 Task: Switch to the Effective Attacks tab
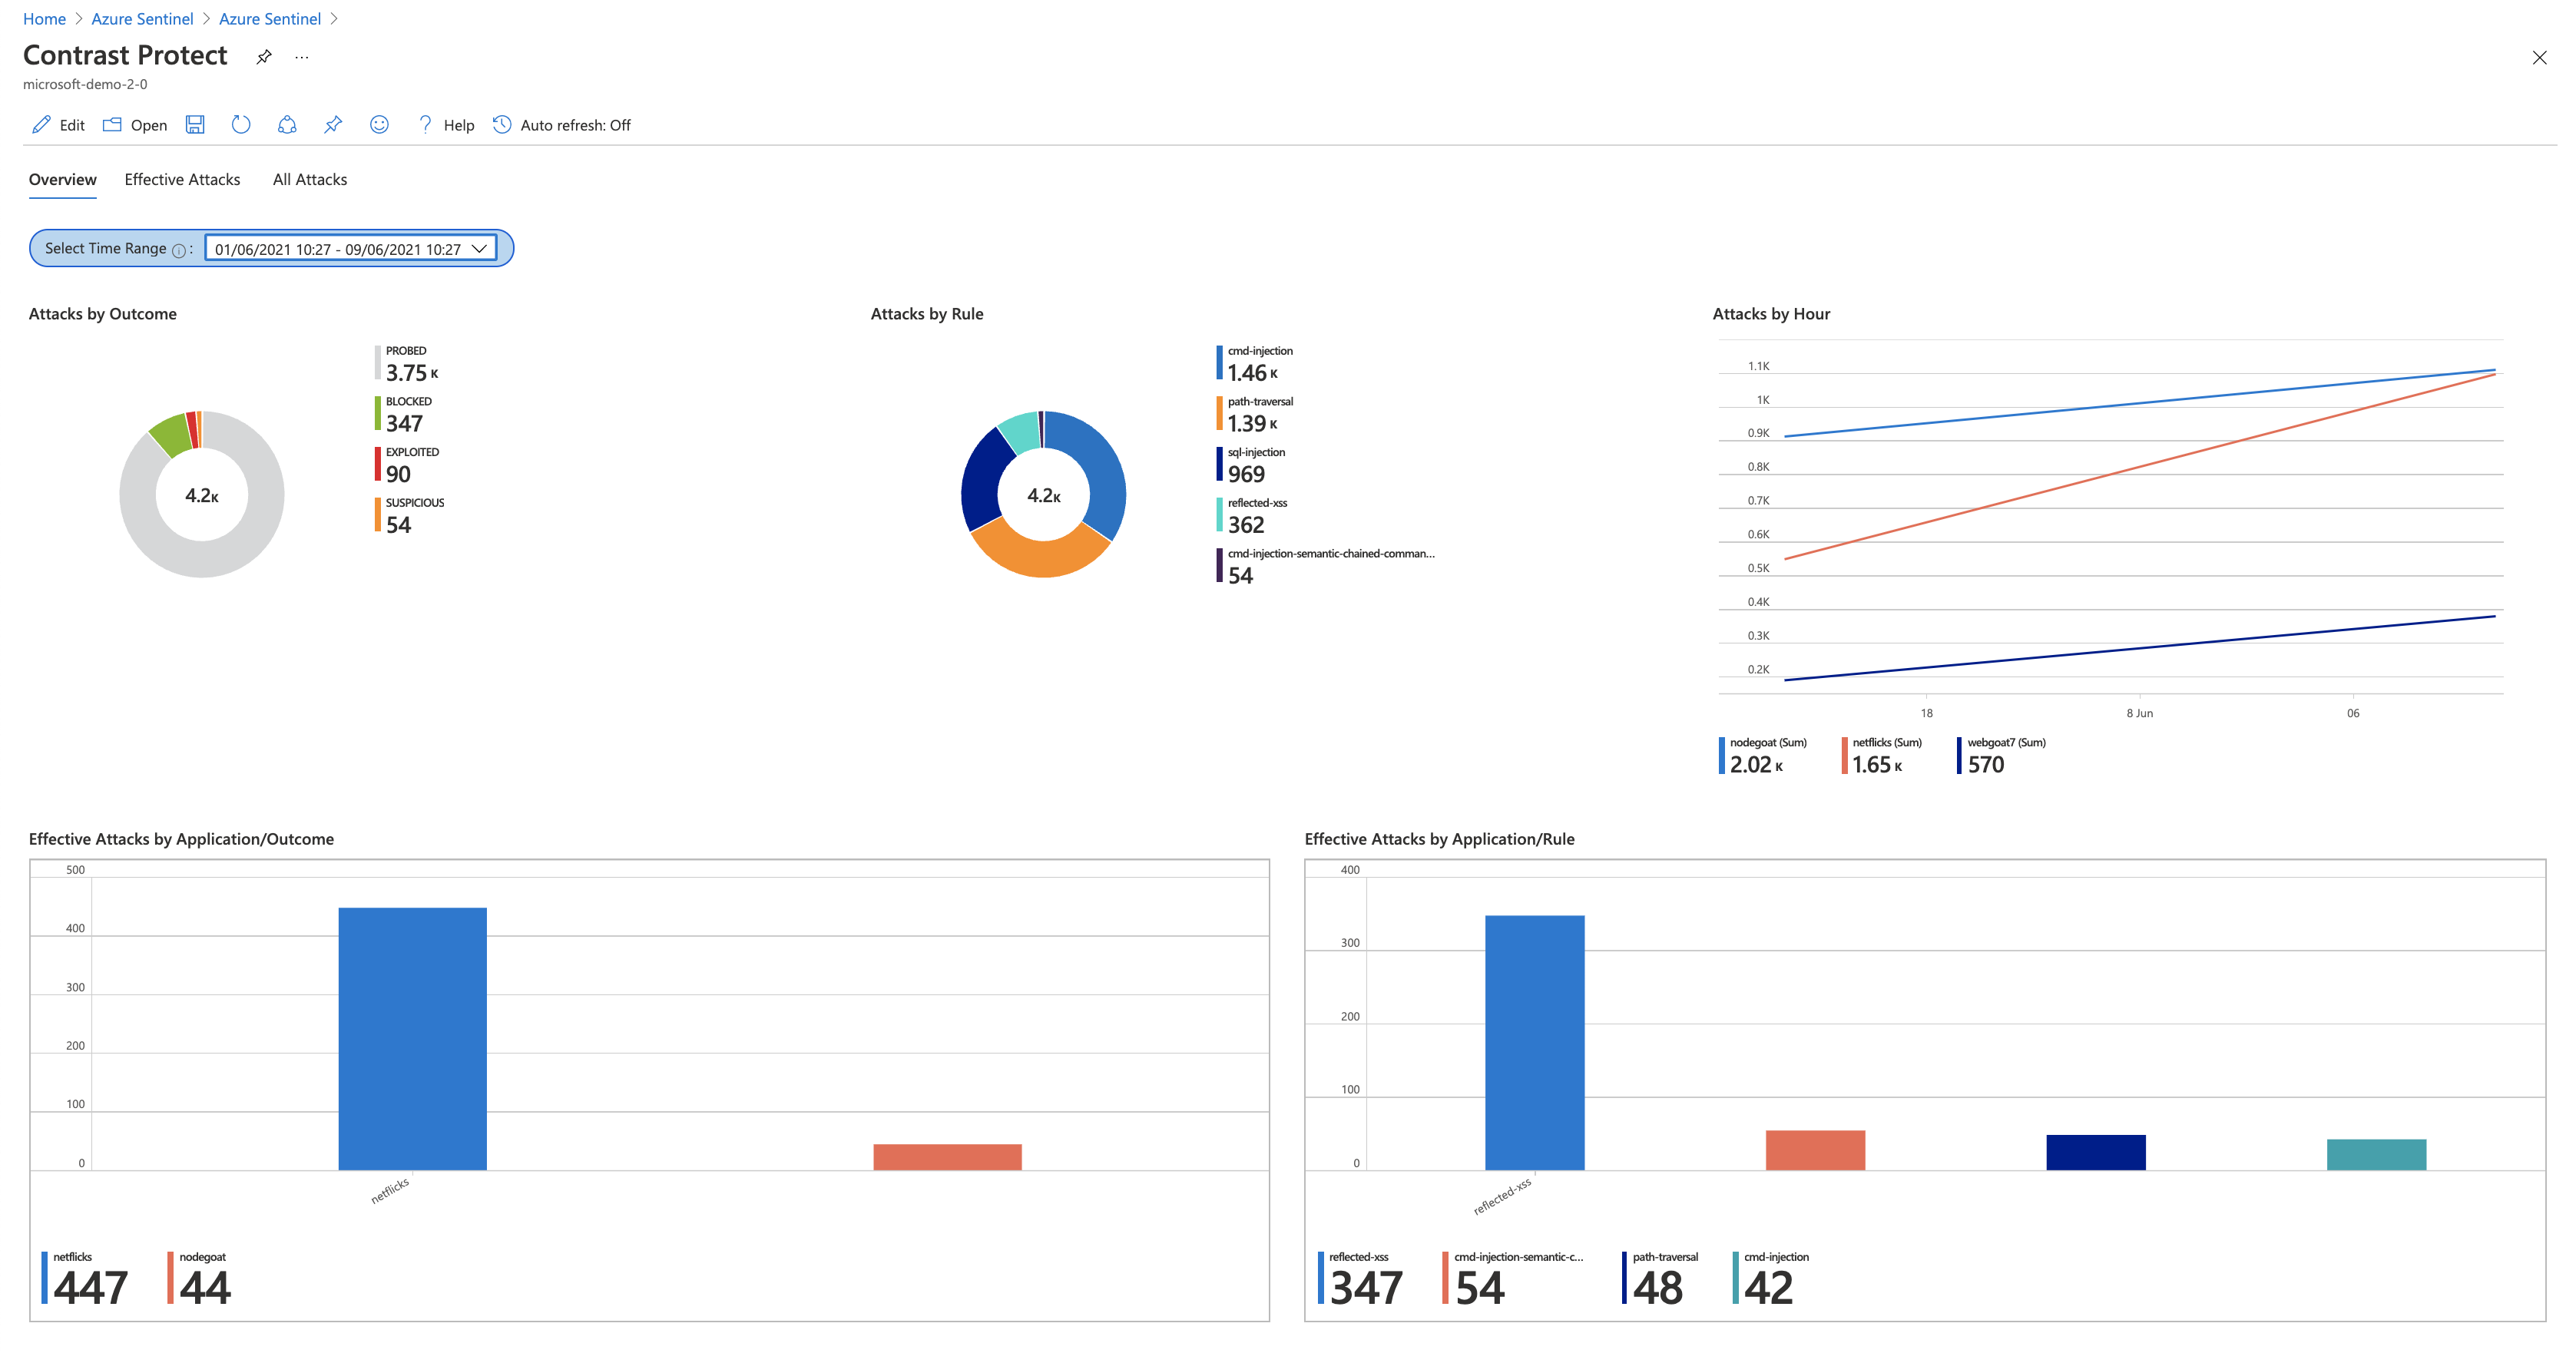pos(182,180)
